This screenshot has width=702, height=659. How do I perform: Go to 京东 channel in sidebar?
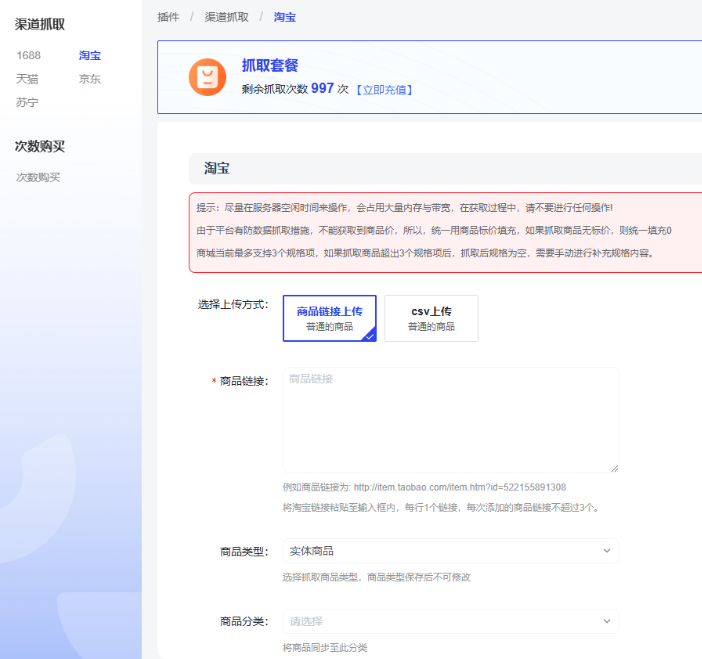pyautogui.click(x=90, y=79)
